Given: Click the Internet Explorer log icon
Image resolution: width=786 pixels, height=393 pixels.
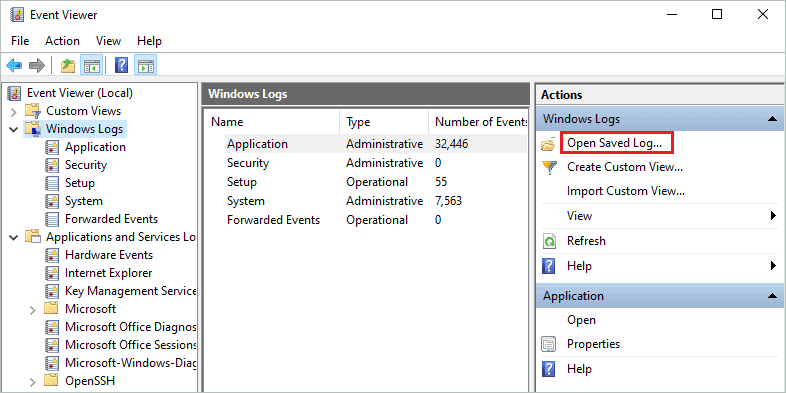Looking at the screenshot, I should [x=52, y=273].
